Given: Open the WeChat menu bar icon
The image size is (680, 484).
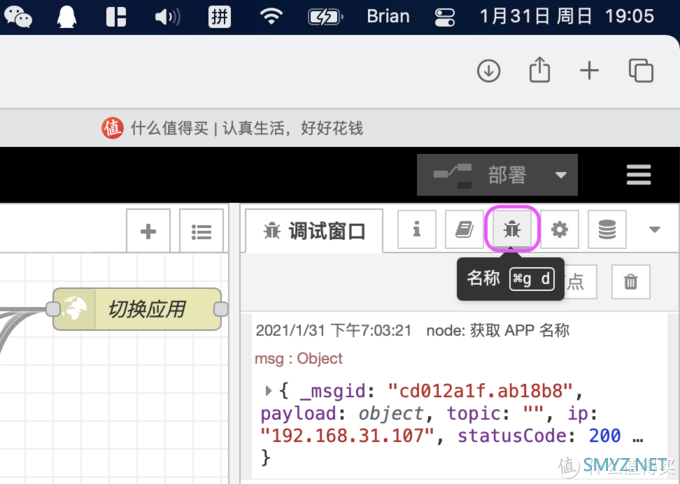Looking at the screenshot, I should click(18, 17).
